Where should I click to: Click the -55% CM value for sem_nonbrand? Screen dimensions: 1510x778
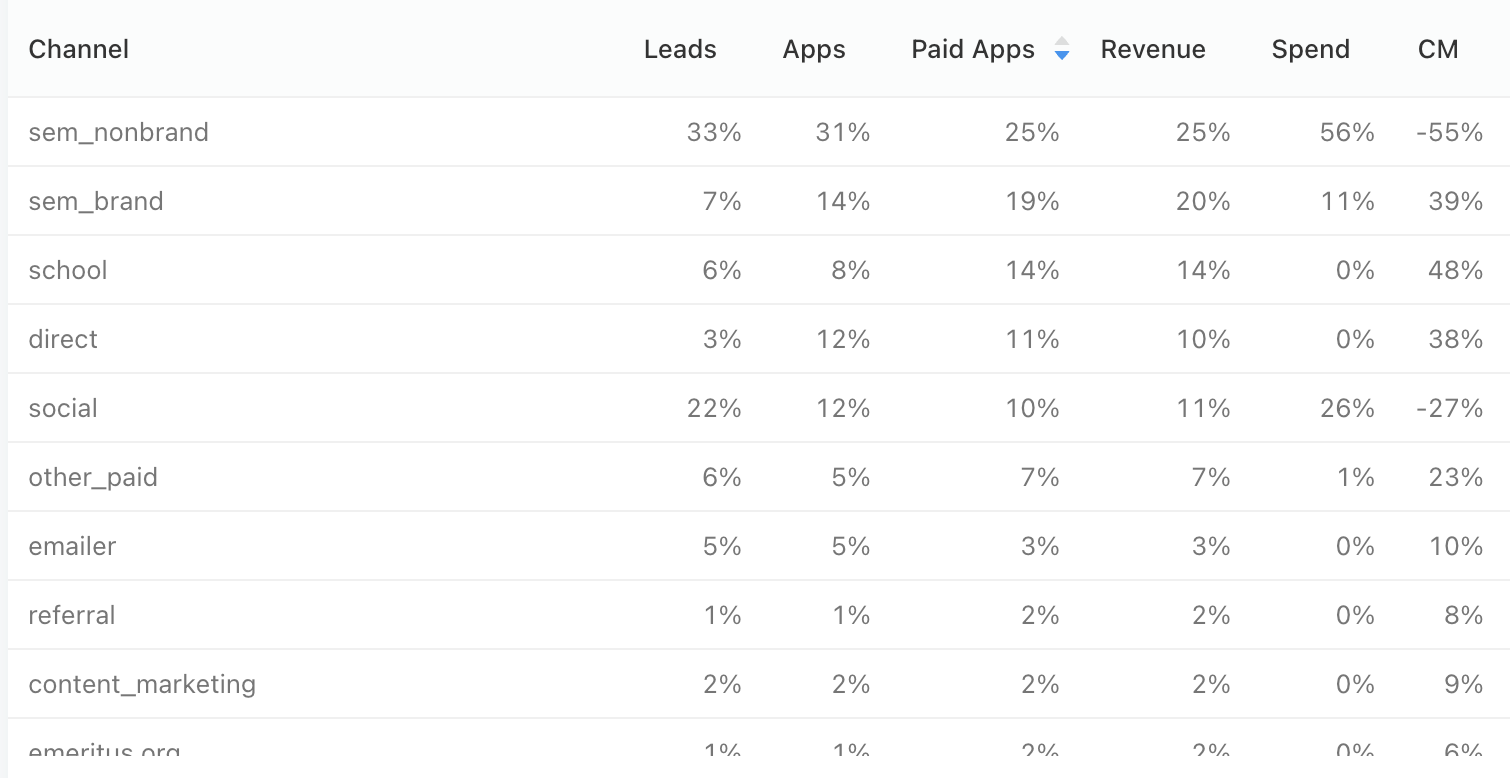(x=1449, y=132)
